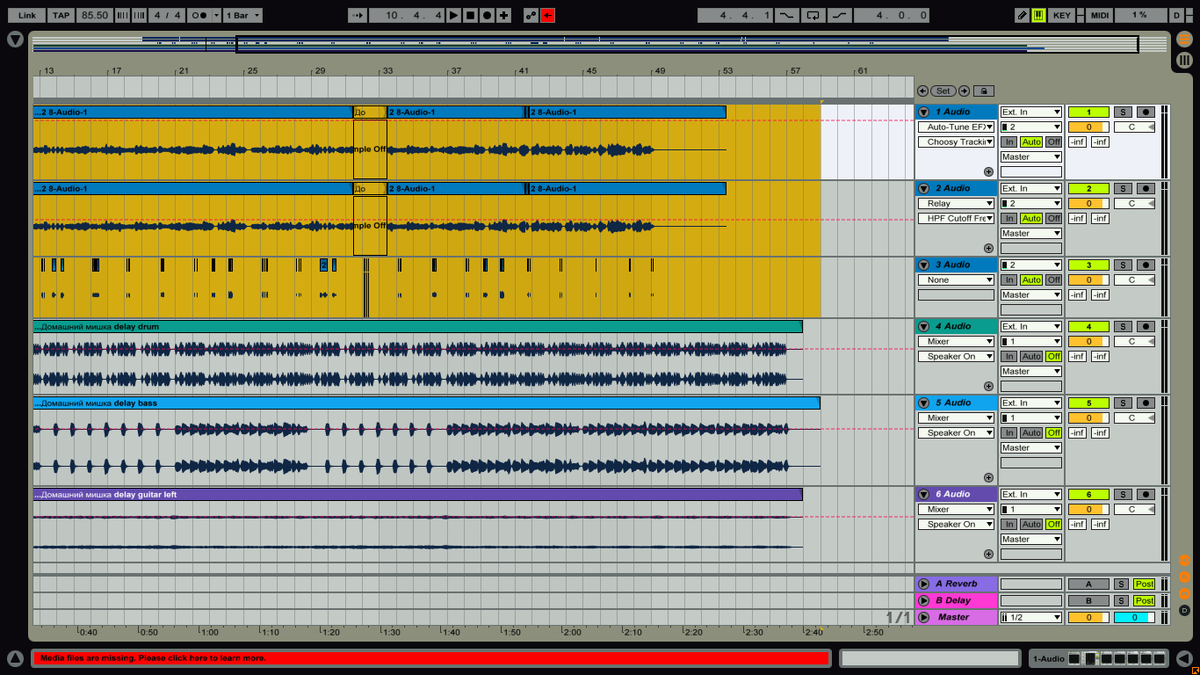Image resolution: width=1200 pixels, height=675 pixels.
Task: Open HPF Cutoff Freq control dropdown
Action: 957,218
